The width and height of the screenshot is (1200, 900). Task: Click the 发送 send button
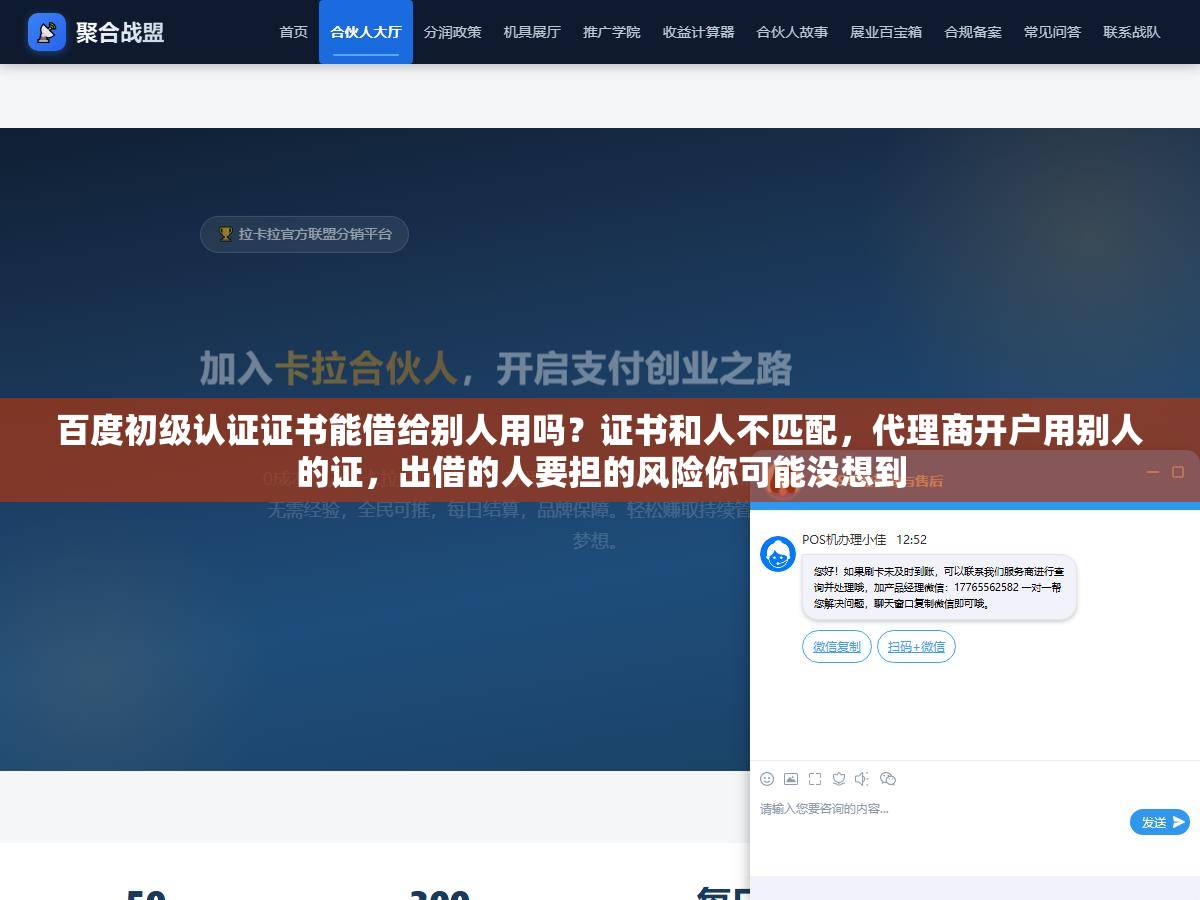click(x=1160, y=822)
